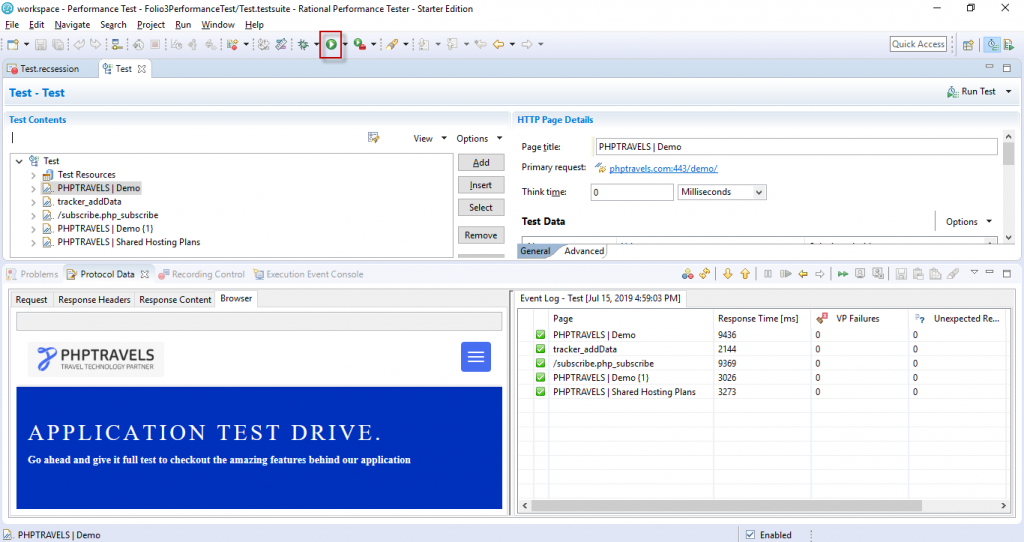The image size is (1024, 542).
Task: Click the save icon in Protocol Data toolbar
Action: coord(901,274)
